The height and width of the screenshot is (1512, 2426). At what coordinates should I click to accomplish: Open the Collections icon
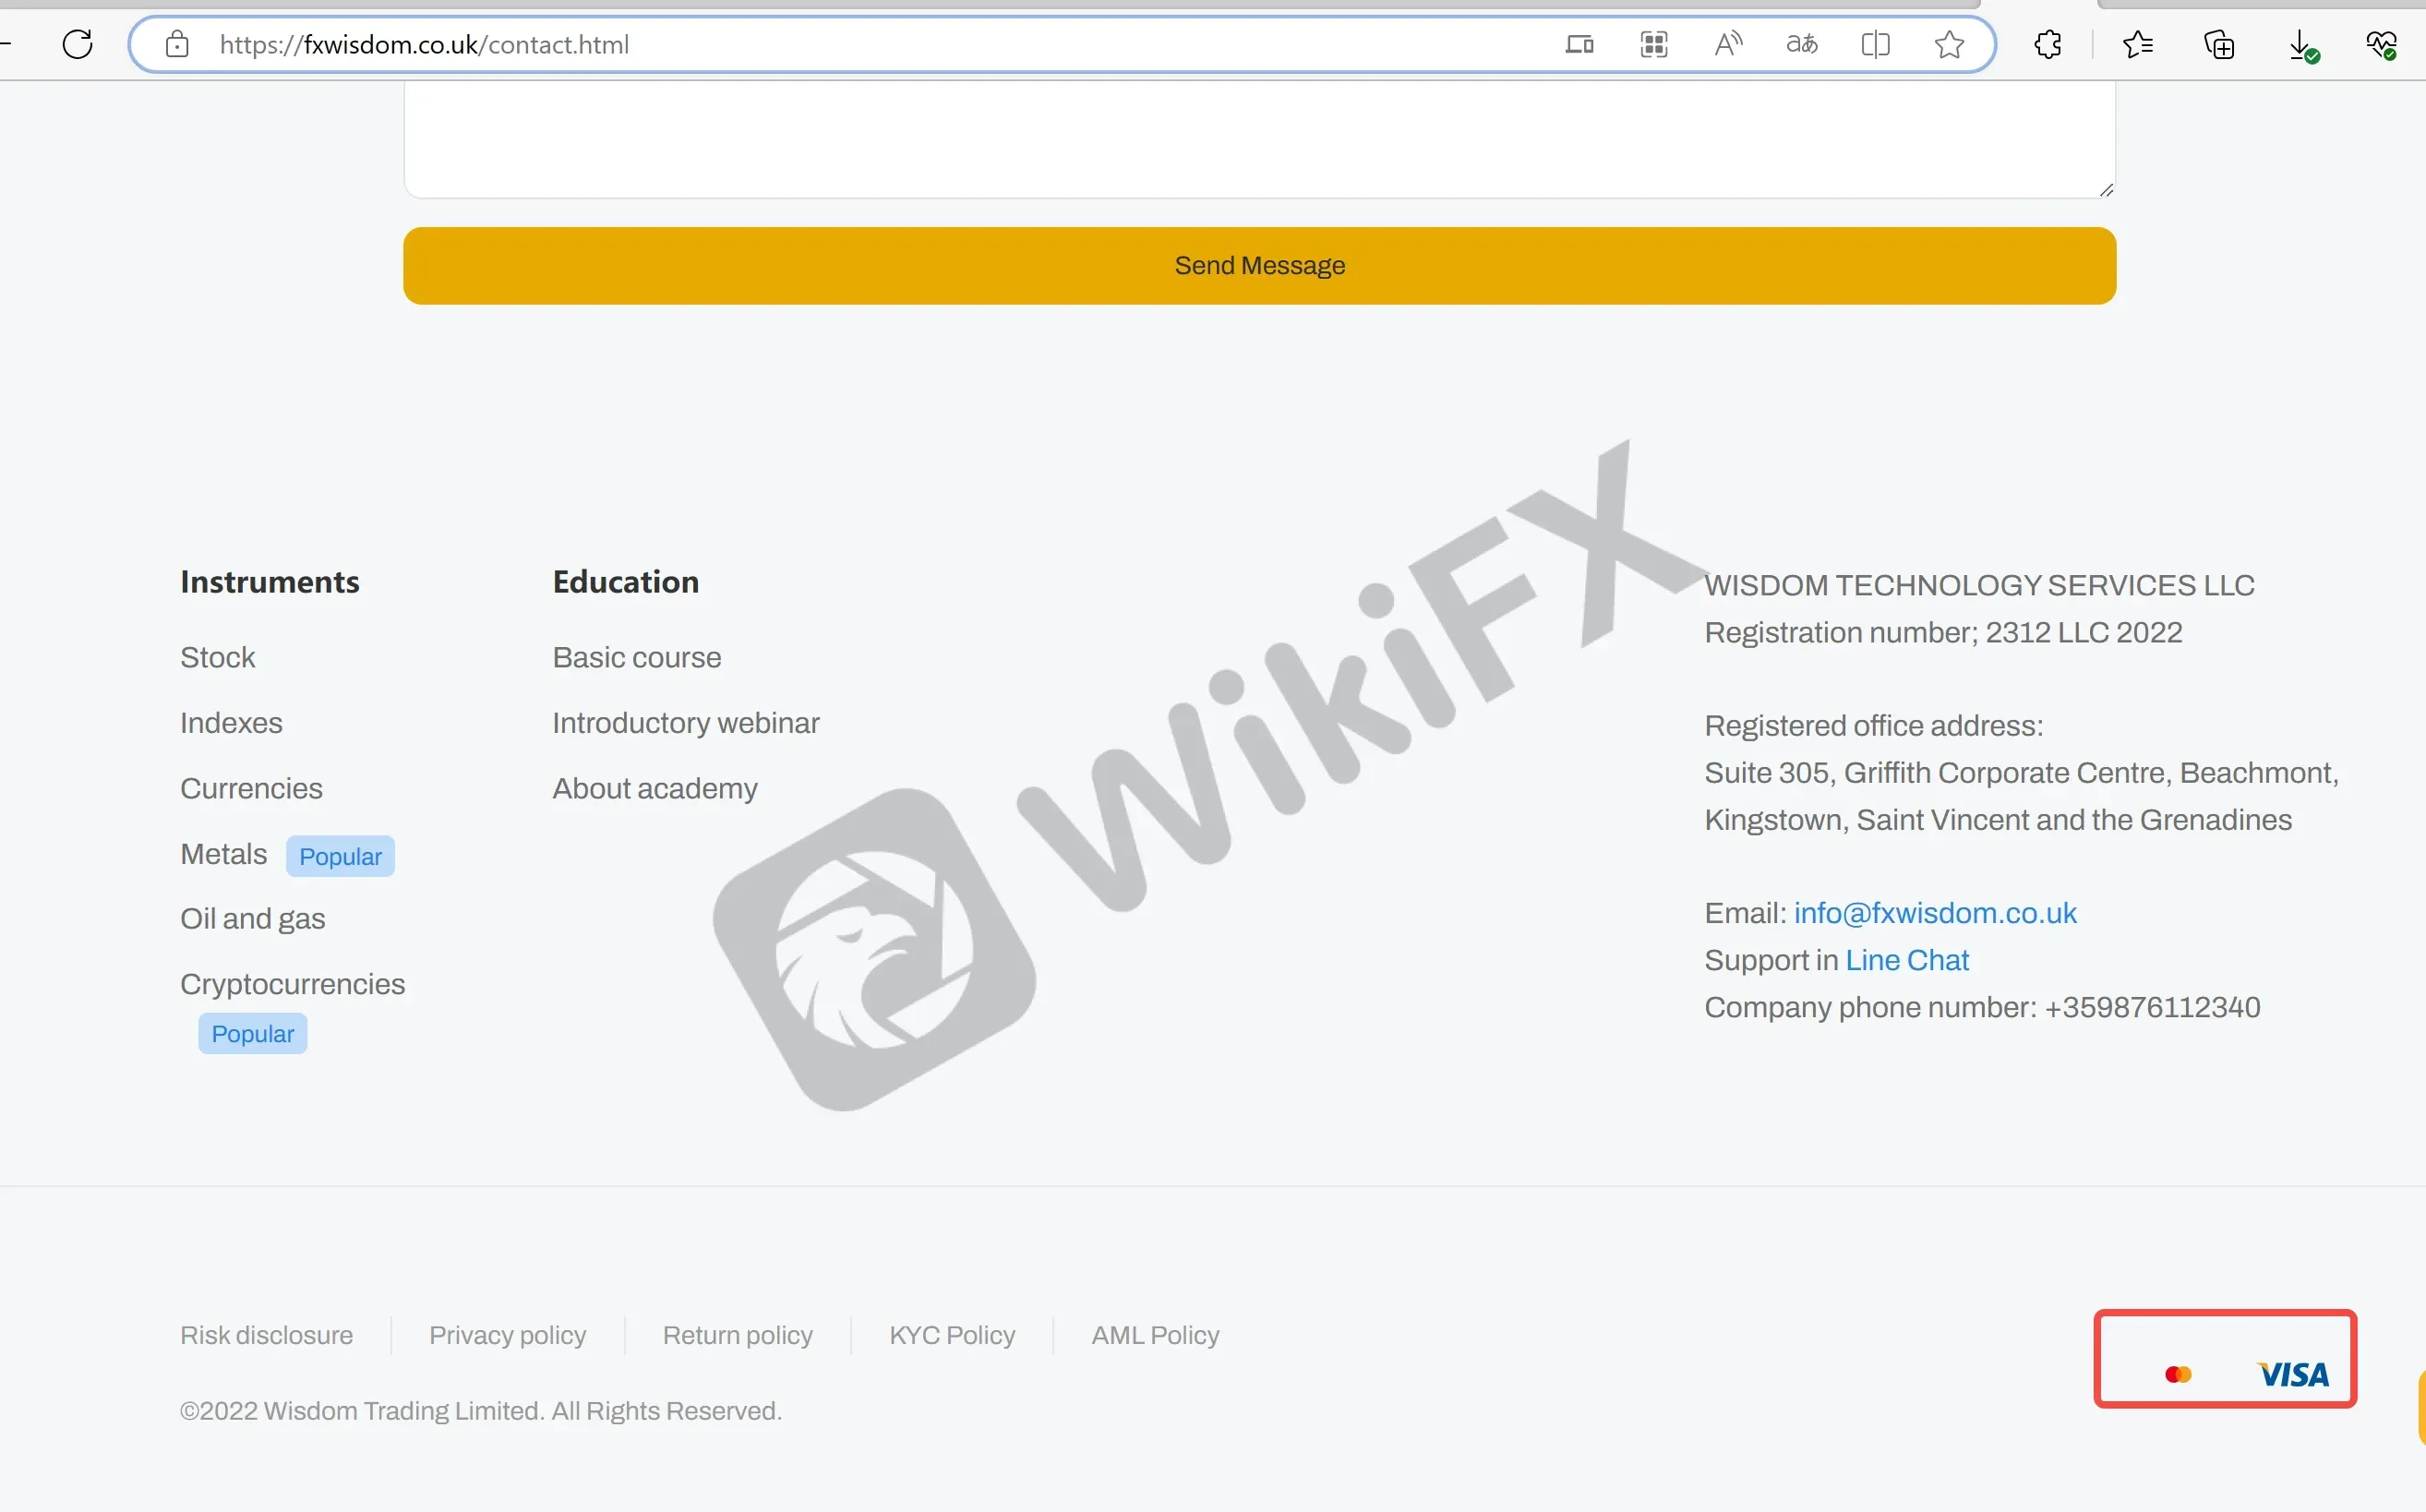point(2219,44)
